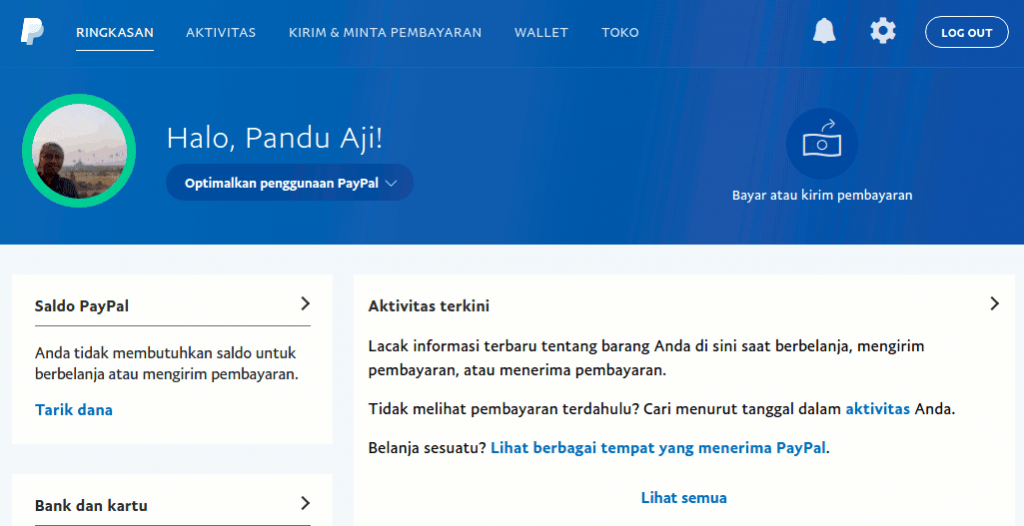Click the Halo, Pandu Aji! greeting

[x=274, y=139]
